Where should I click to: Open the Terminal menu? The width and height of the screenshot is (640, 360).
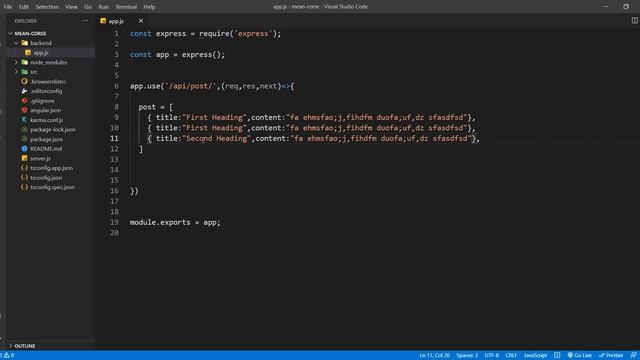tap(126, 7)
